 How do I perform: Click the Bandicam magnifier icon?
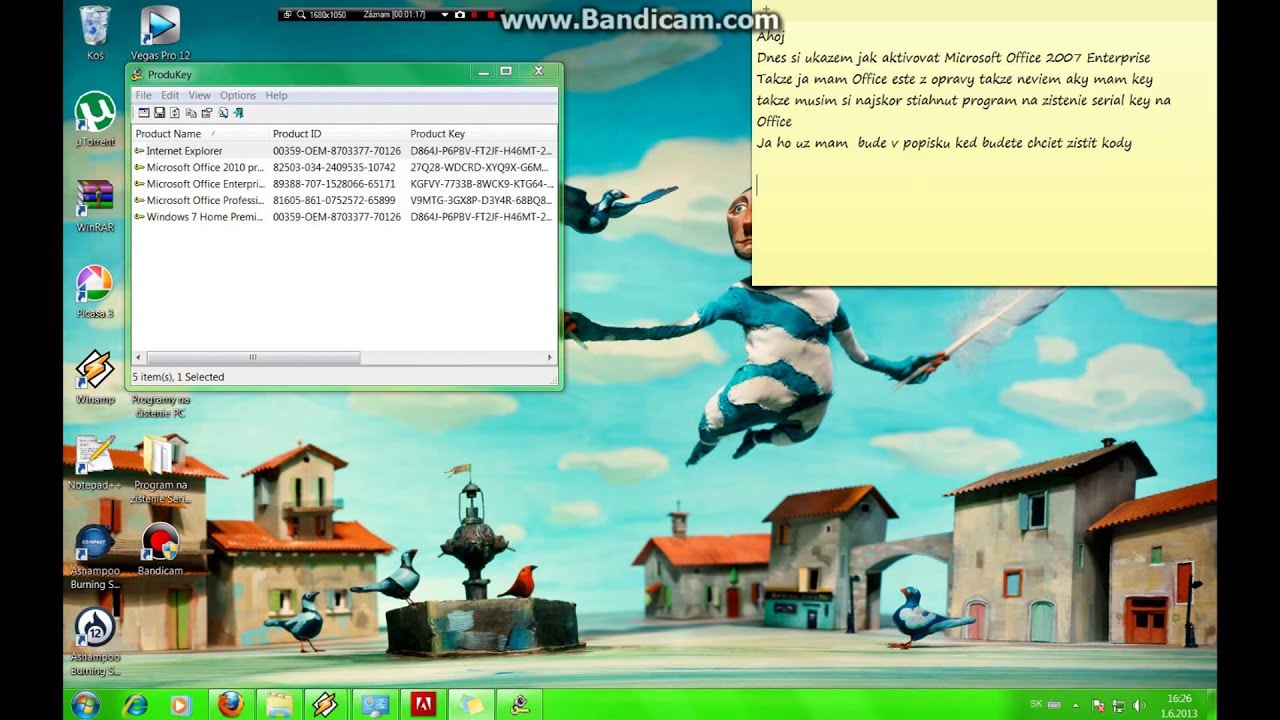click(301, 15)
